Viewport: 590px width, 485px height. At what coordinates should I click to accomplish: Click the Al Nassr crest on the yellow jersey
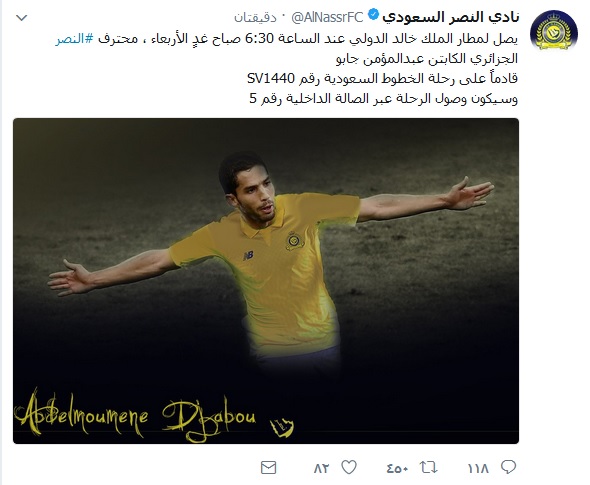click(295, 241)
